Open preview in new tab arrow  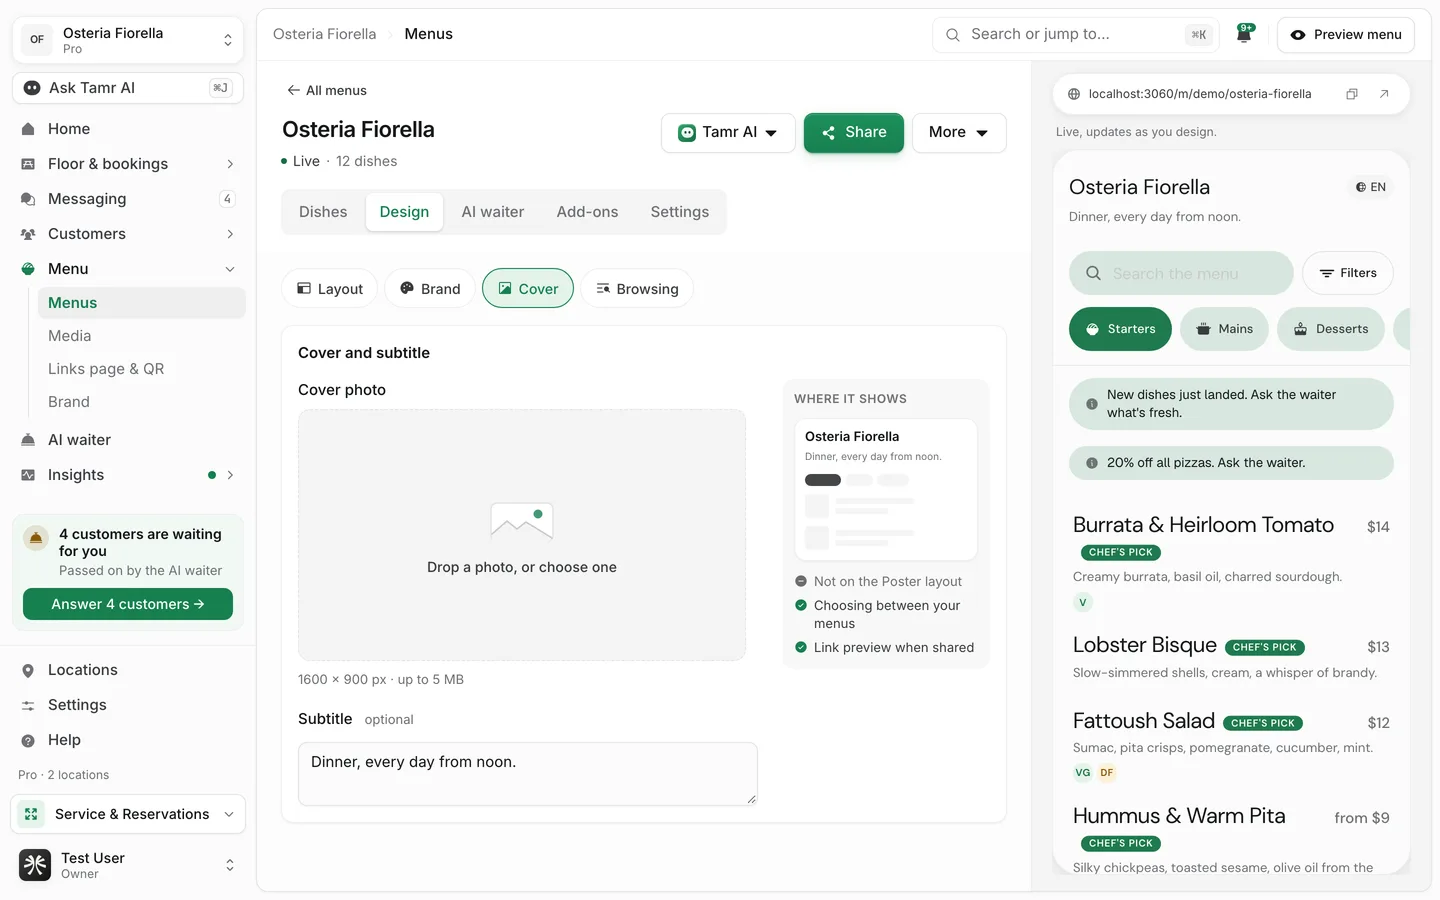1384,94
